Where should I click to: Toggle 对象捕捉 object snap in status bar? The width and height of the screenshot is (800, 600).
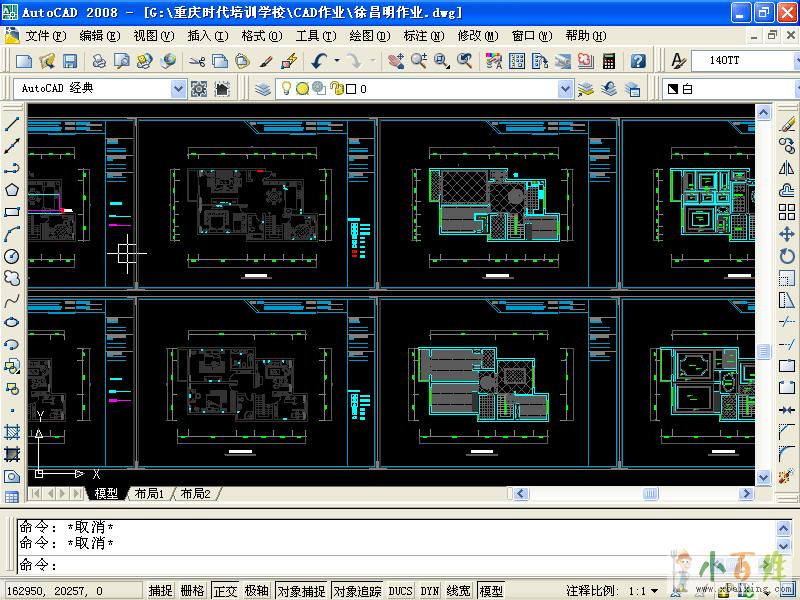coord(301,591)
